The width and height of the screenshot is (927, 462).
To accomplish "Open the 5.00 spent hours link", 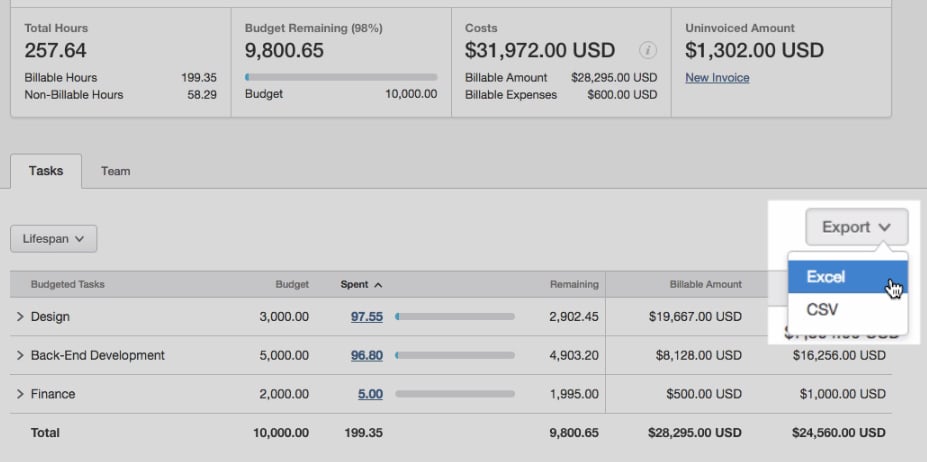I will click(x=370, y=394).
